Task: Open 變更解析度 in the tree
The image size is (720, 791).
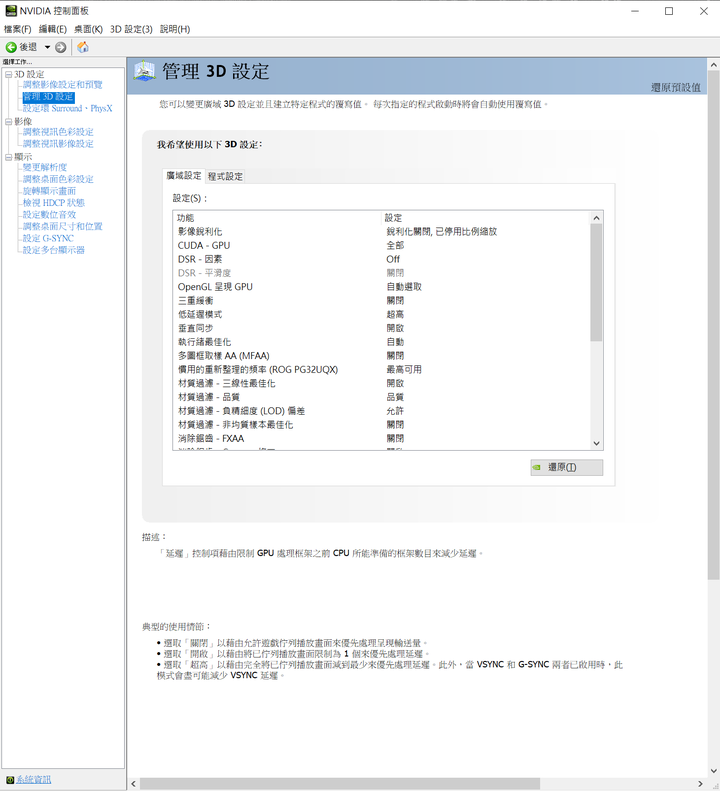Action: (44, 167)
